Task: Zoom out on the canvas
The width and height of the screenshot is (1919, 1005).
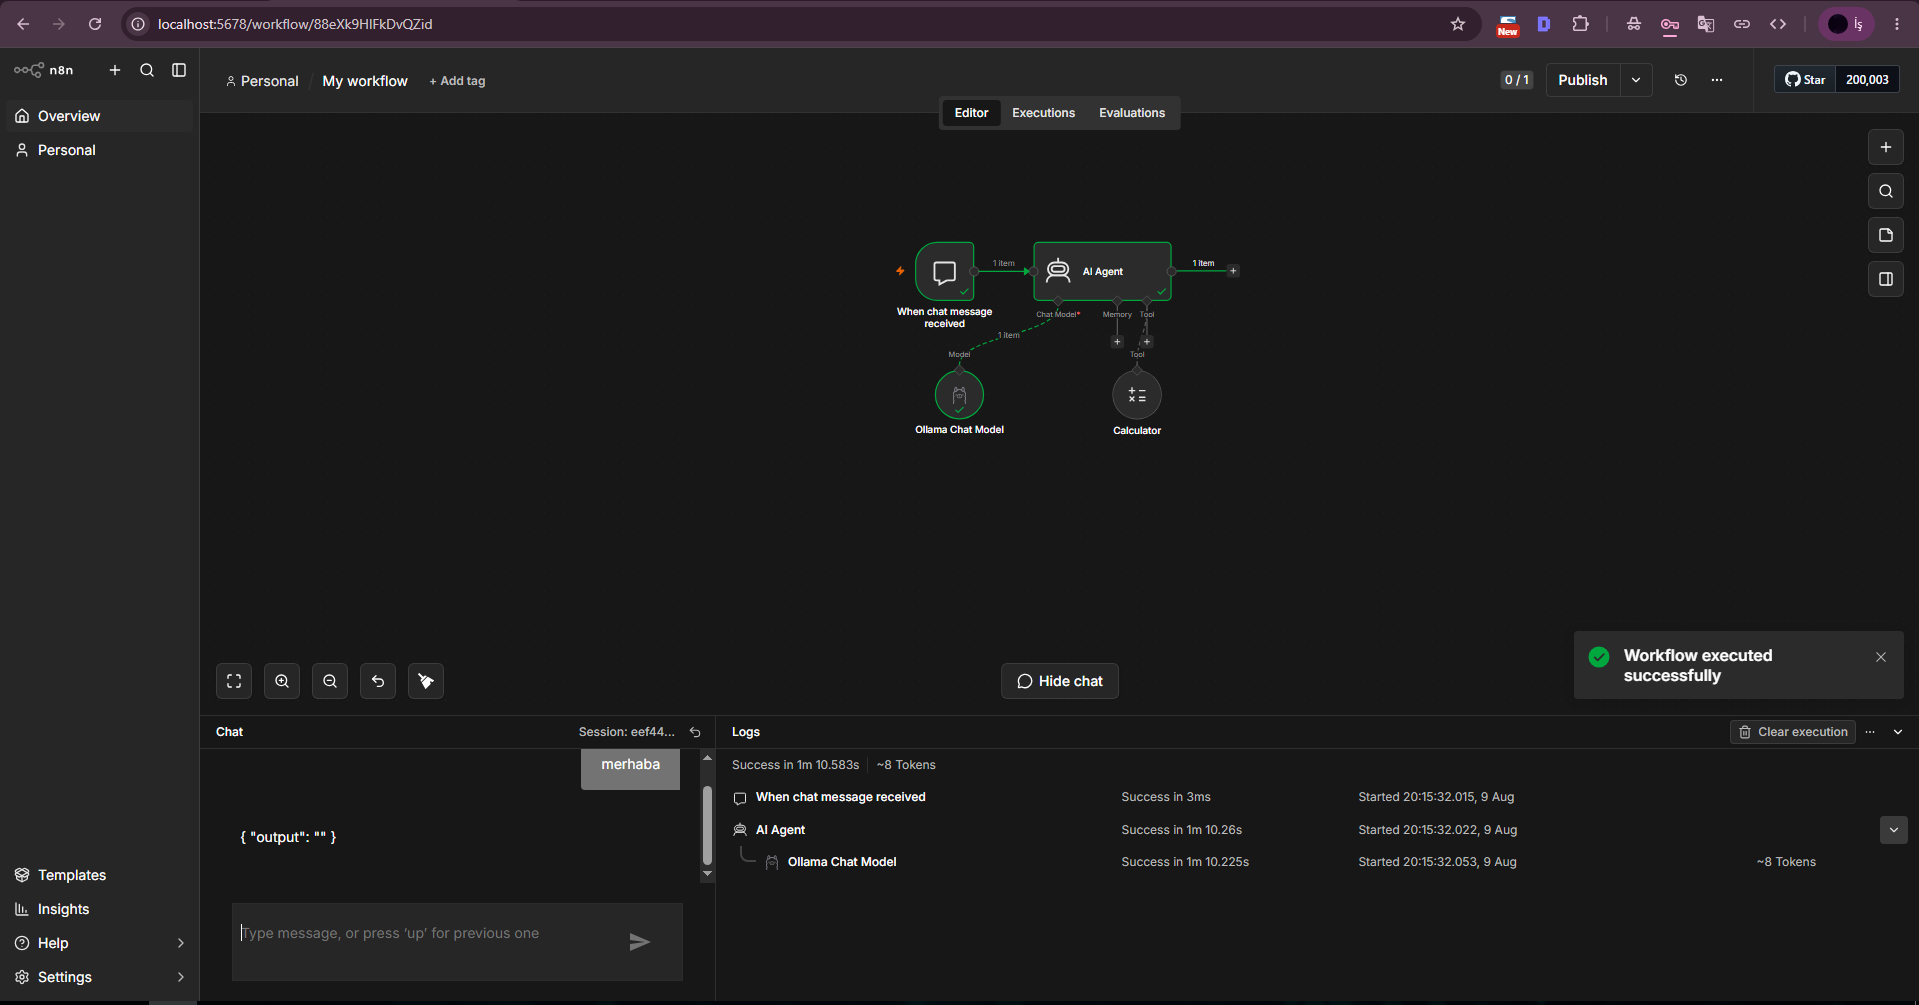Action: (x=330, y=681)
